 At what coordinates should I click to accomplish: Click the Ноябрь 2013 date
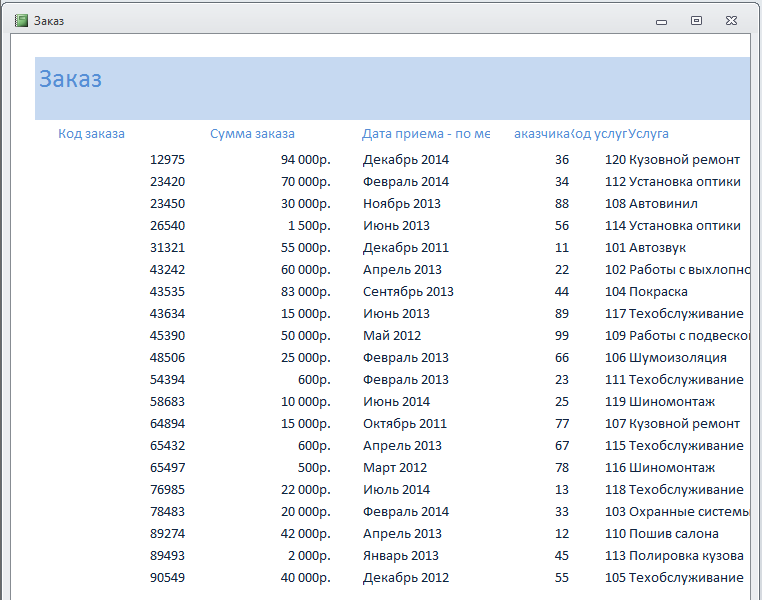click(x=402, y=204)
